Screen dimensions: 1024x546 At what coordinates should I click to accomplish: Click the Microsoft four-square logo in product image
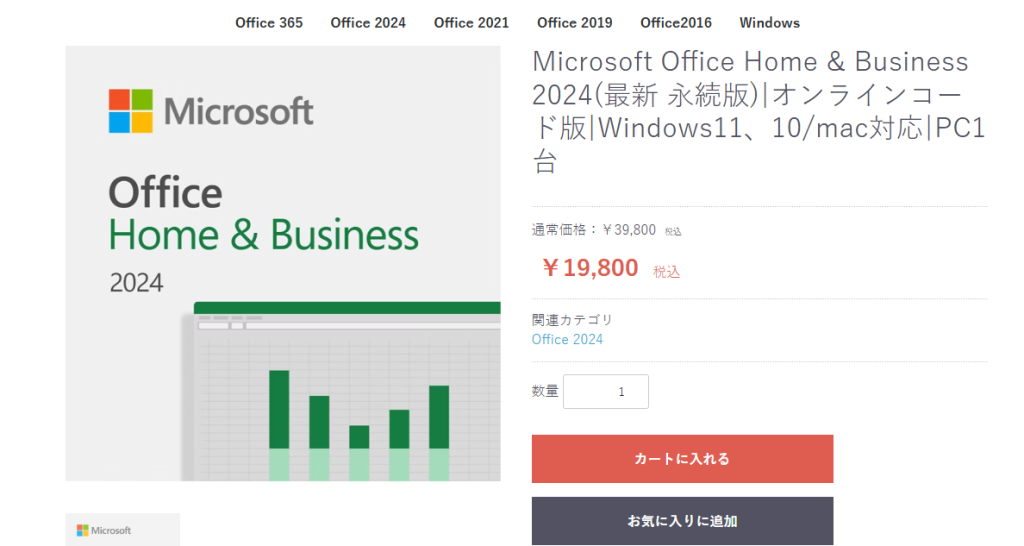[131, 111]
